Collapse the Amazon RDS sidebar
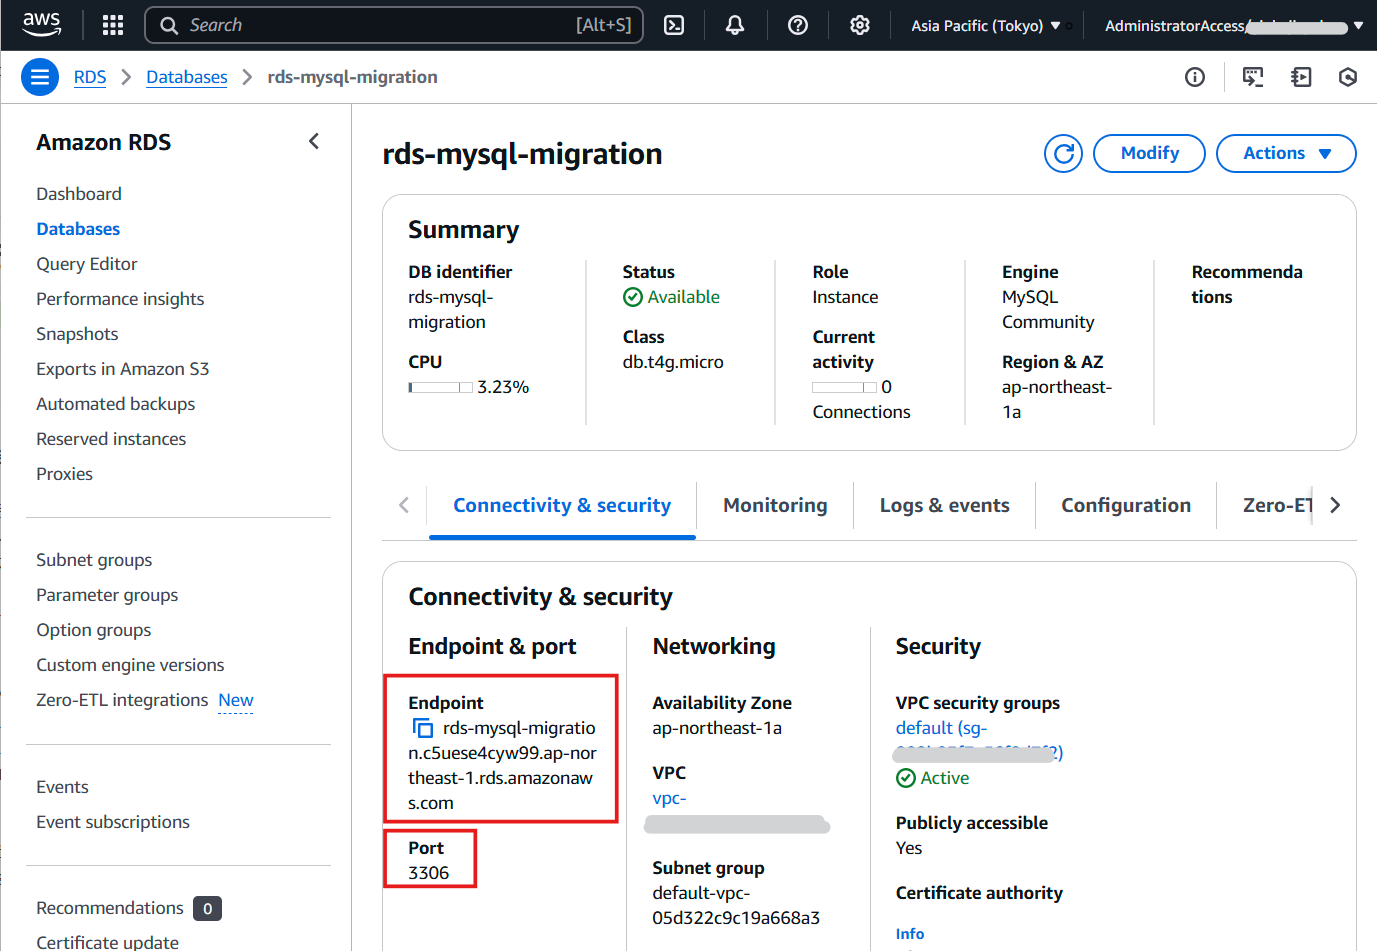Screen dimensions: 1377x951 pyautogui.click(x=314, y=142)
